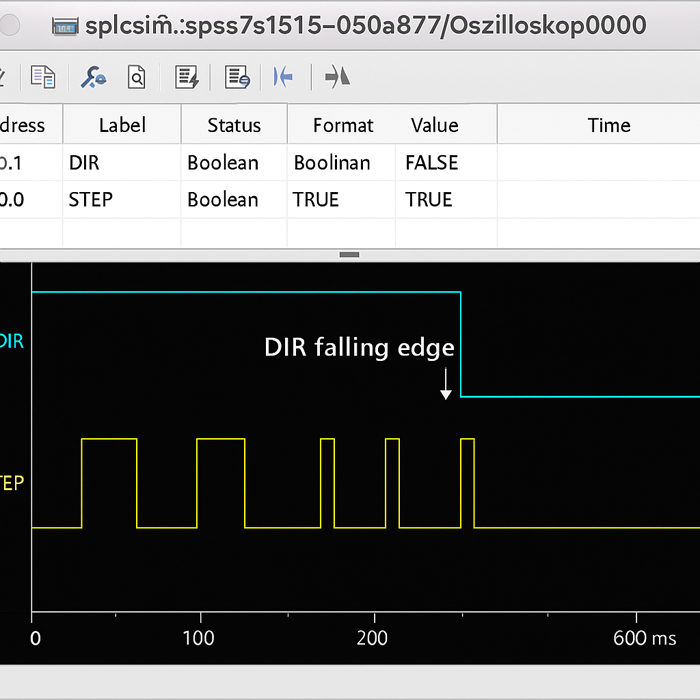Open the magnifier page preview icon
The image size is (700, 700).
pyautogui.click(x=136, y=77)
